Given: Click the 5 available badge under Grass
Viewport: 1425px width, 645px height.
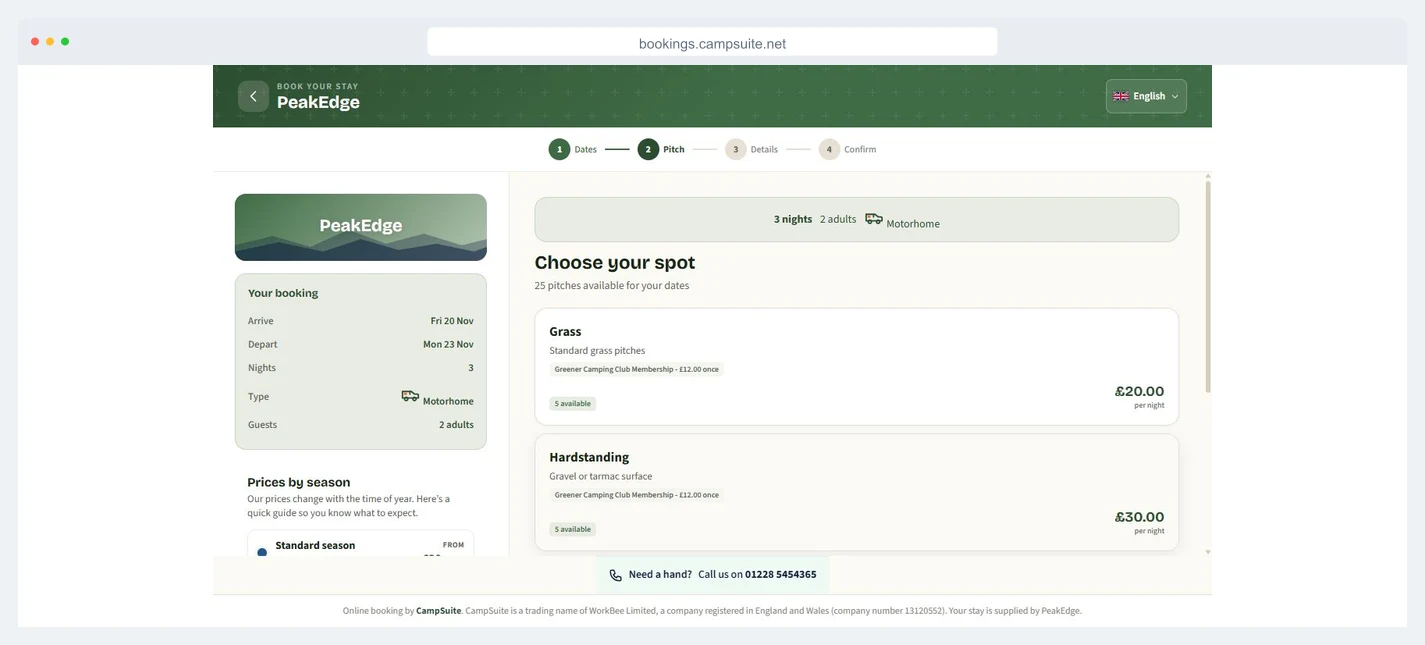Looking at the screenshot, I should (572, 404).
